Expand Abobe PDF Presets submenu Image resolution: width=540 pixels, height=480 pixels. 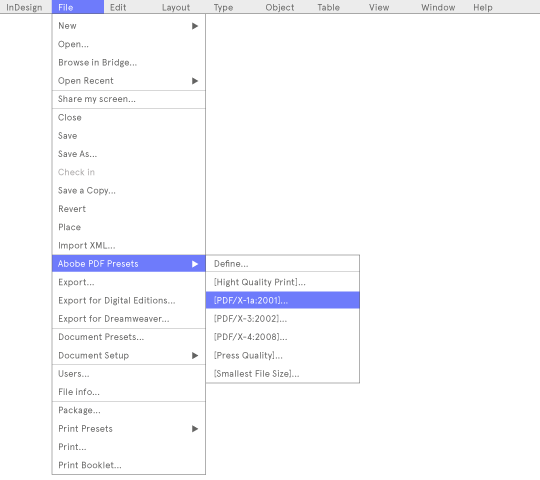click(129, 264)
